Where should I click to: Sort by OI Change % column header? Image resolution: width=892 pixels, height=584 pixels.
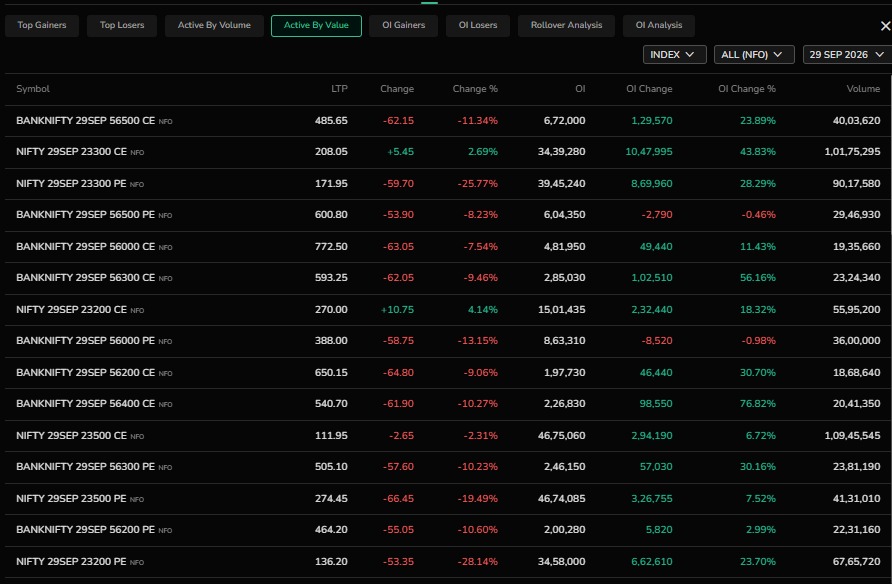[746, 89]
